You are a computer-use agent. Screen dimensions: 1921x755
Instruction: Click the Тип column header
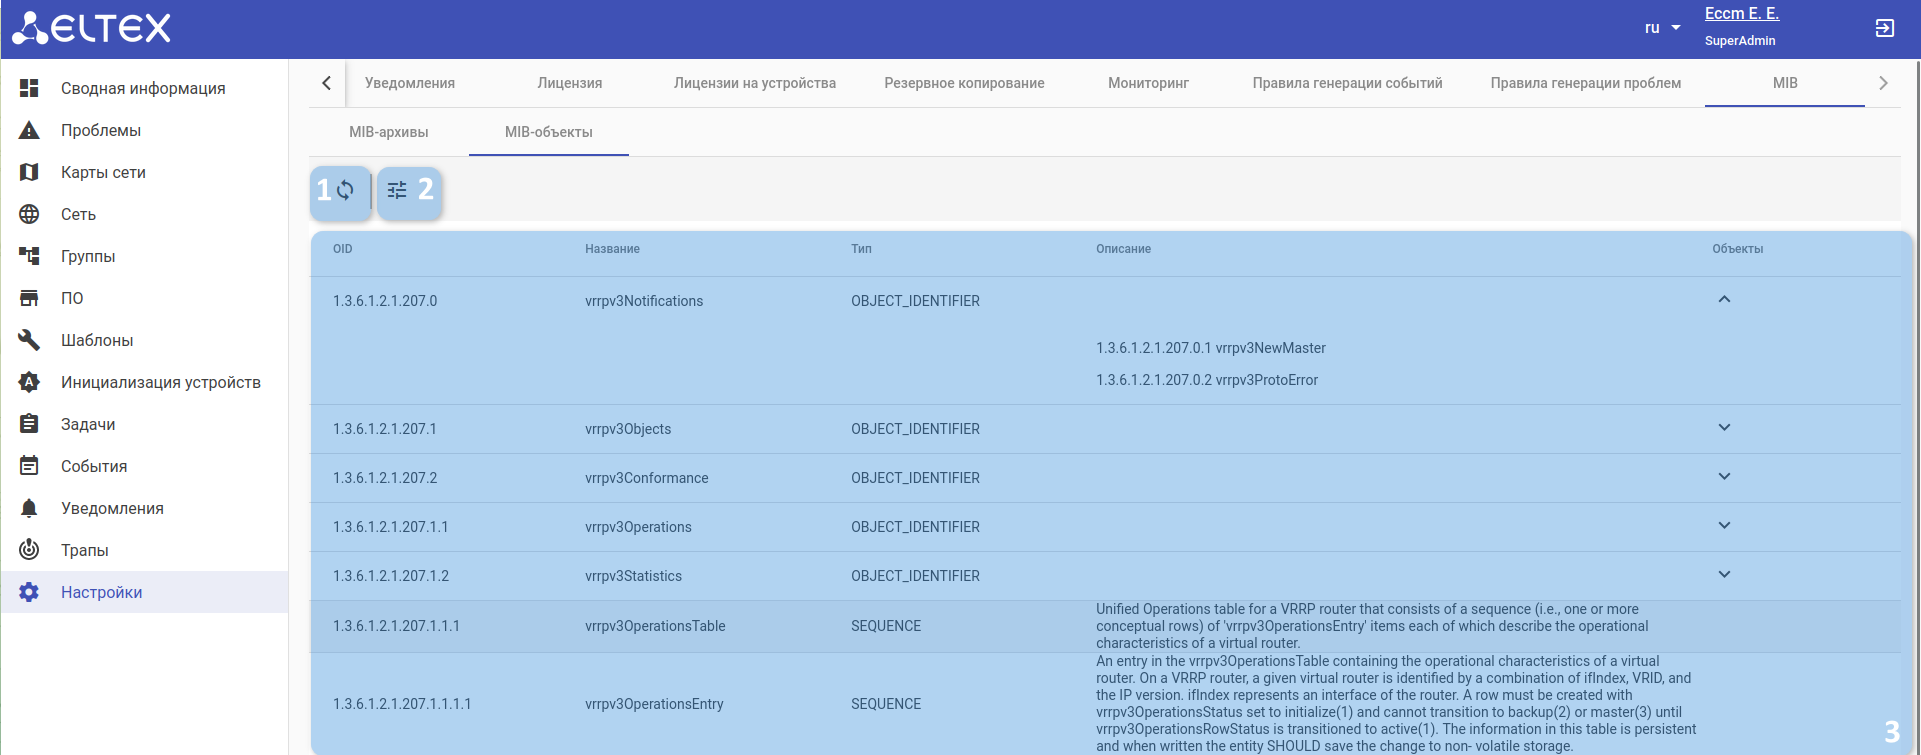point(861,249)
